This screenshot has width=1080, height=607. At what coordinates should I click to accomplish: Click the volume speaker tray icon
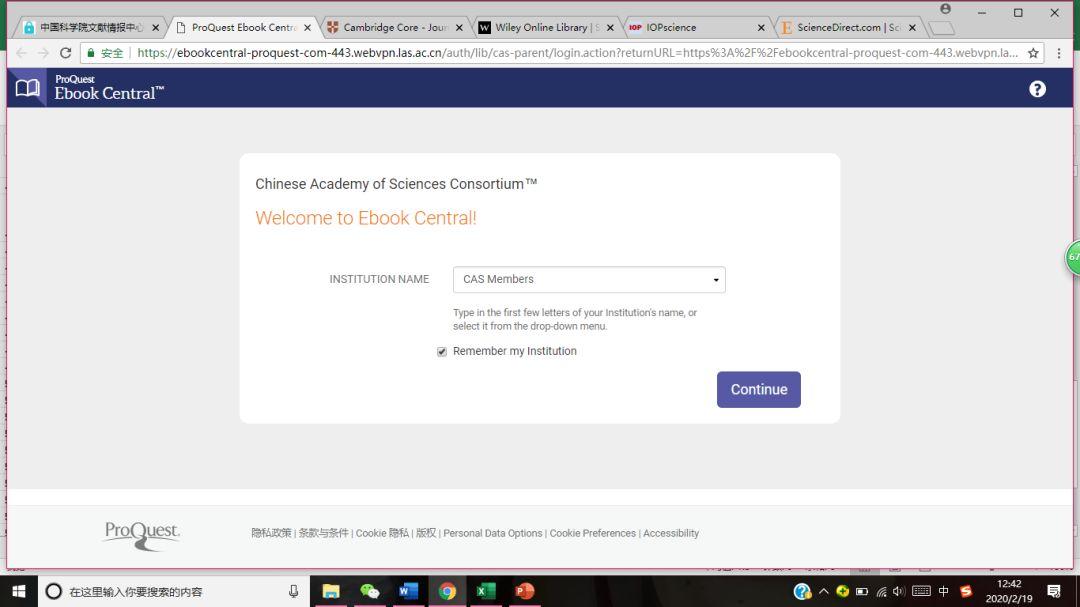coord(899,591)
